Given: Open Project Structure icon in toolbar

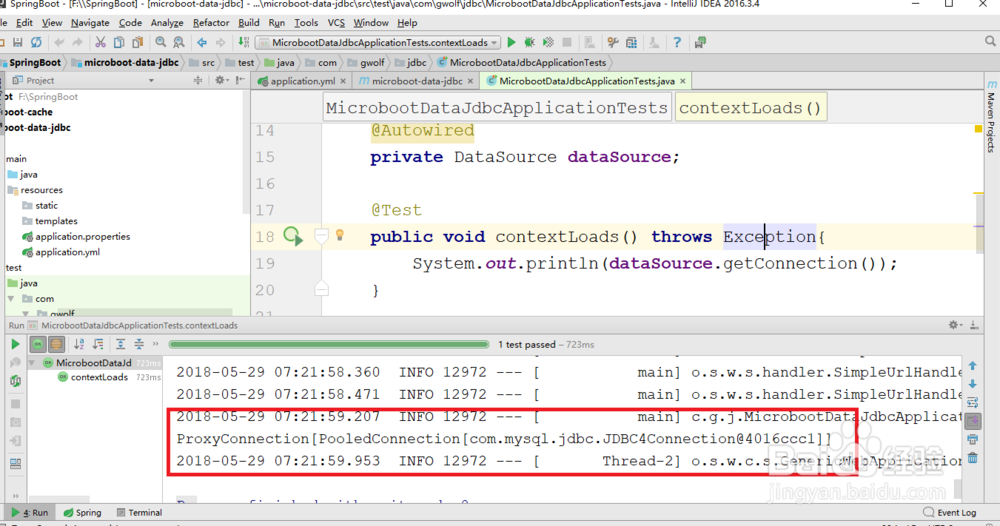Looking at the screenshot, I should tap(631, 43).
